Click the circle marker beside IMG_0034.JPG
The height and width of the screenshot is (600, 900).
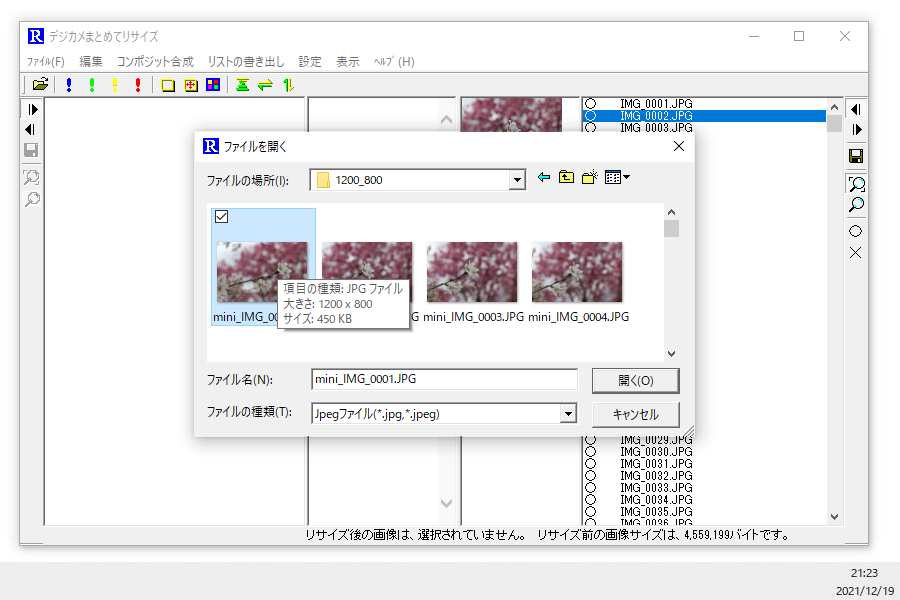[x=590, y=500]
